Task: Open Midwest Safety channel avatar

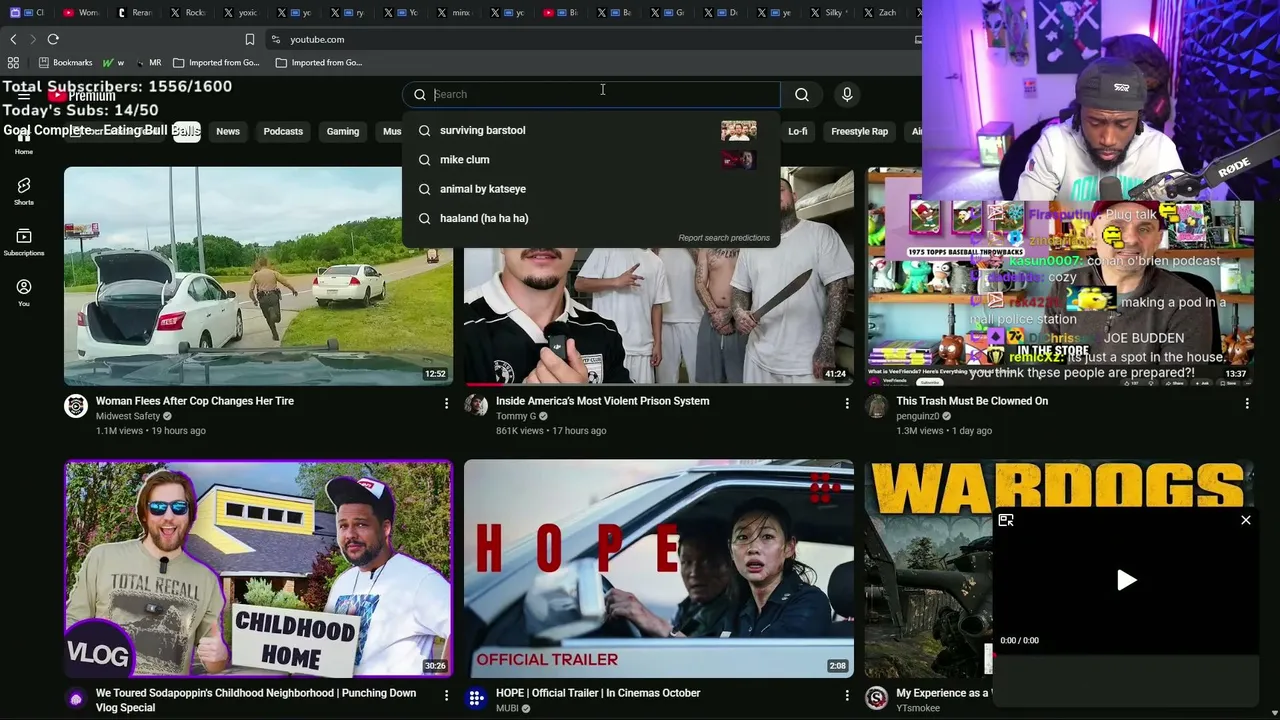Action: [x=76, y=405]
